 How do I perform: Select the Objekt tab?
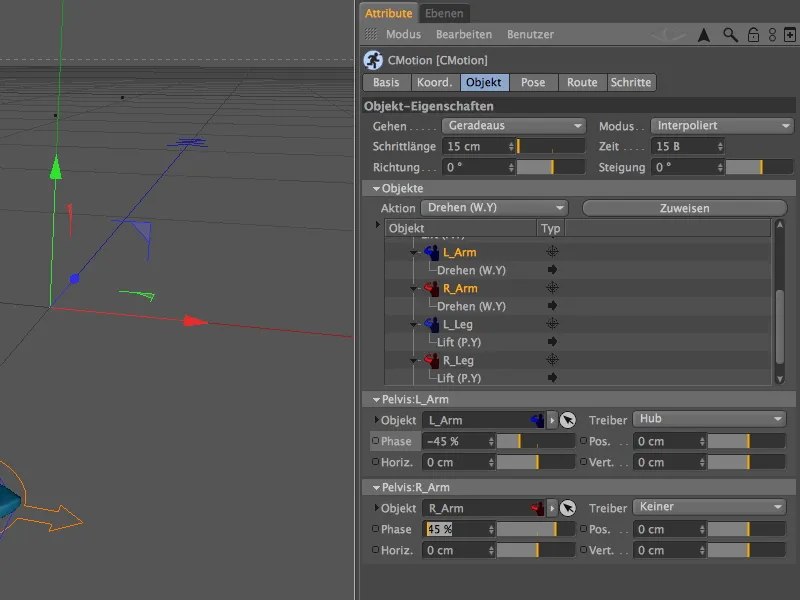click(x=484, y=82)
